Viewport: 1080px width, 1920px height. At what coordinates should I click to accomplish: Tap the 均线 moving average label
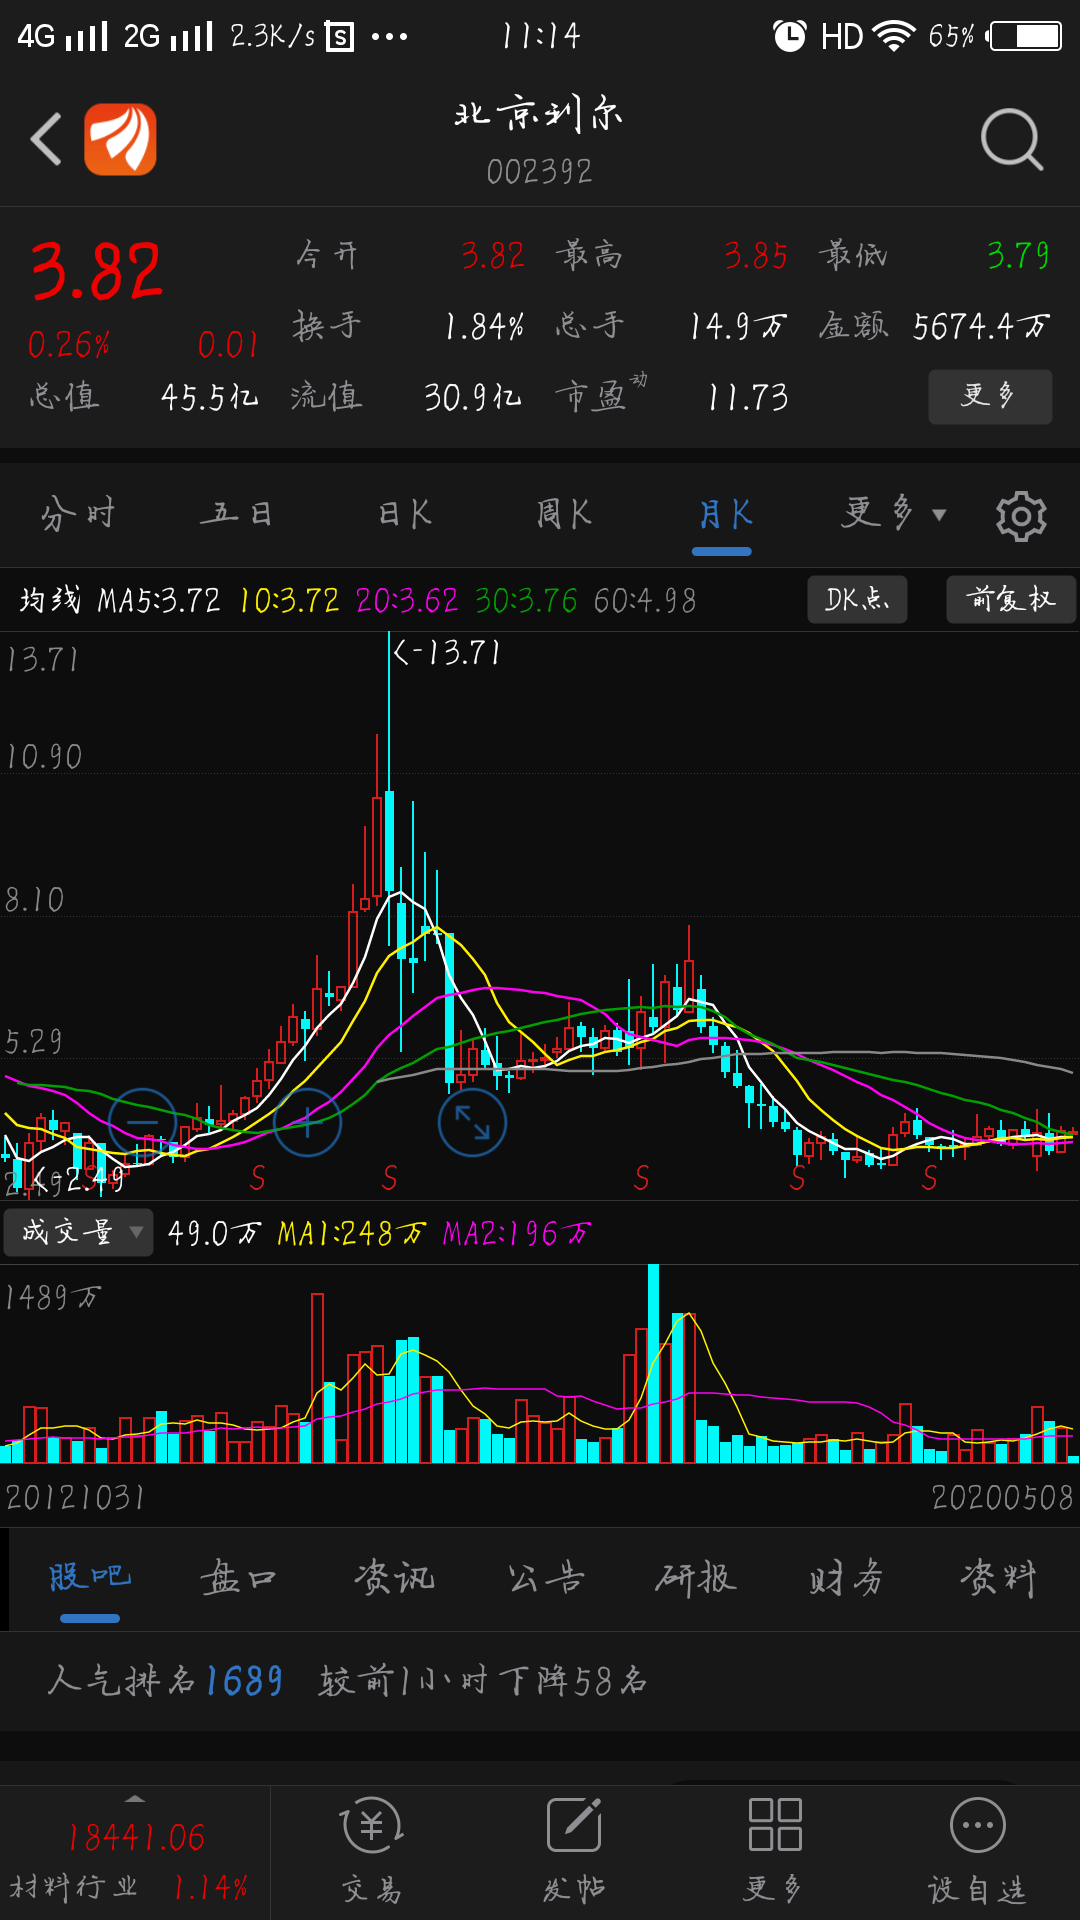(x=50, y=600)
